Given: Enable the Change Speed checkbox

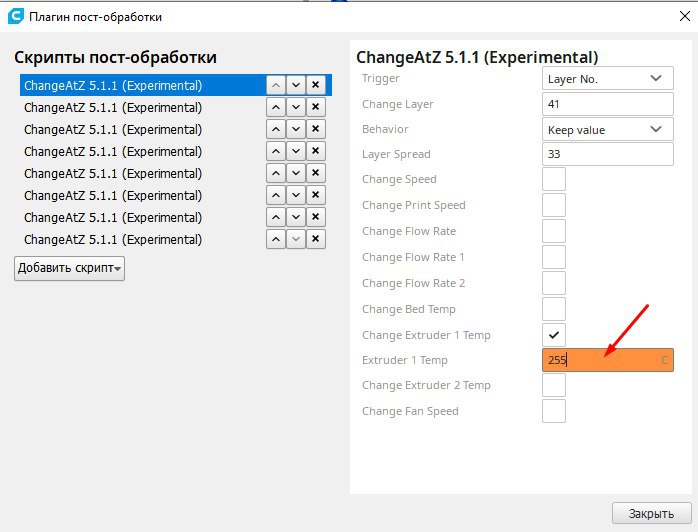Looking at the screenshot, I should point(554,179).
